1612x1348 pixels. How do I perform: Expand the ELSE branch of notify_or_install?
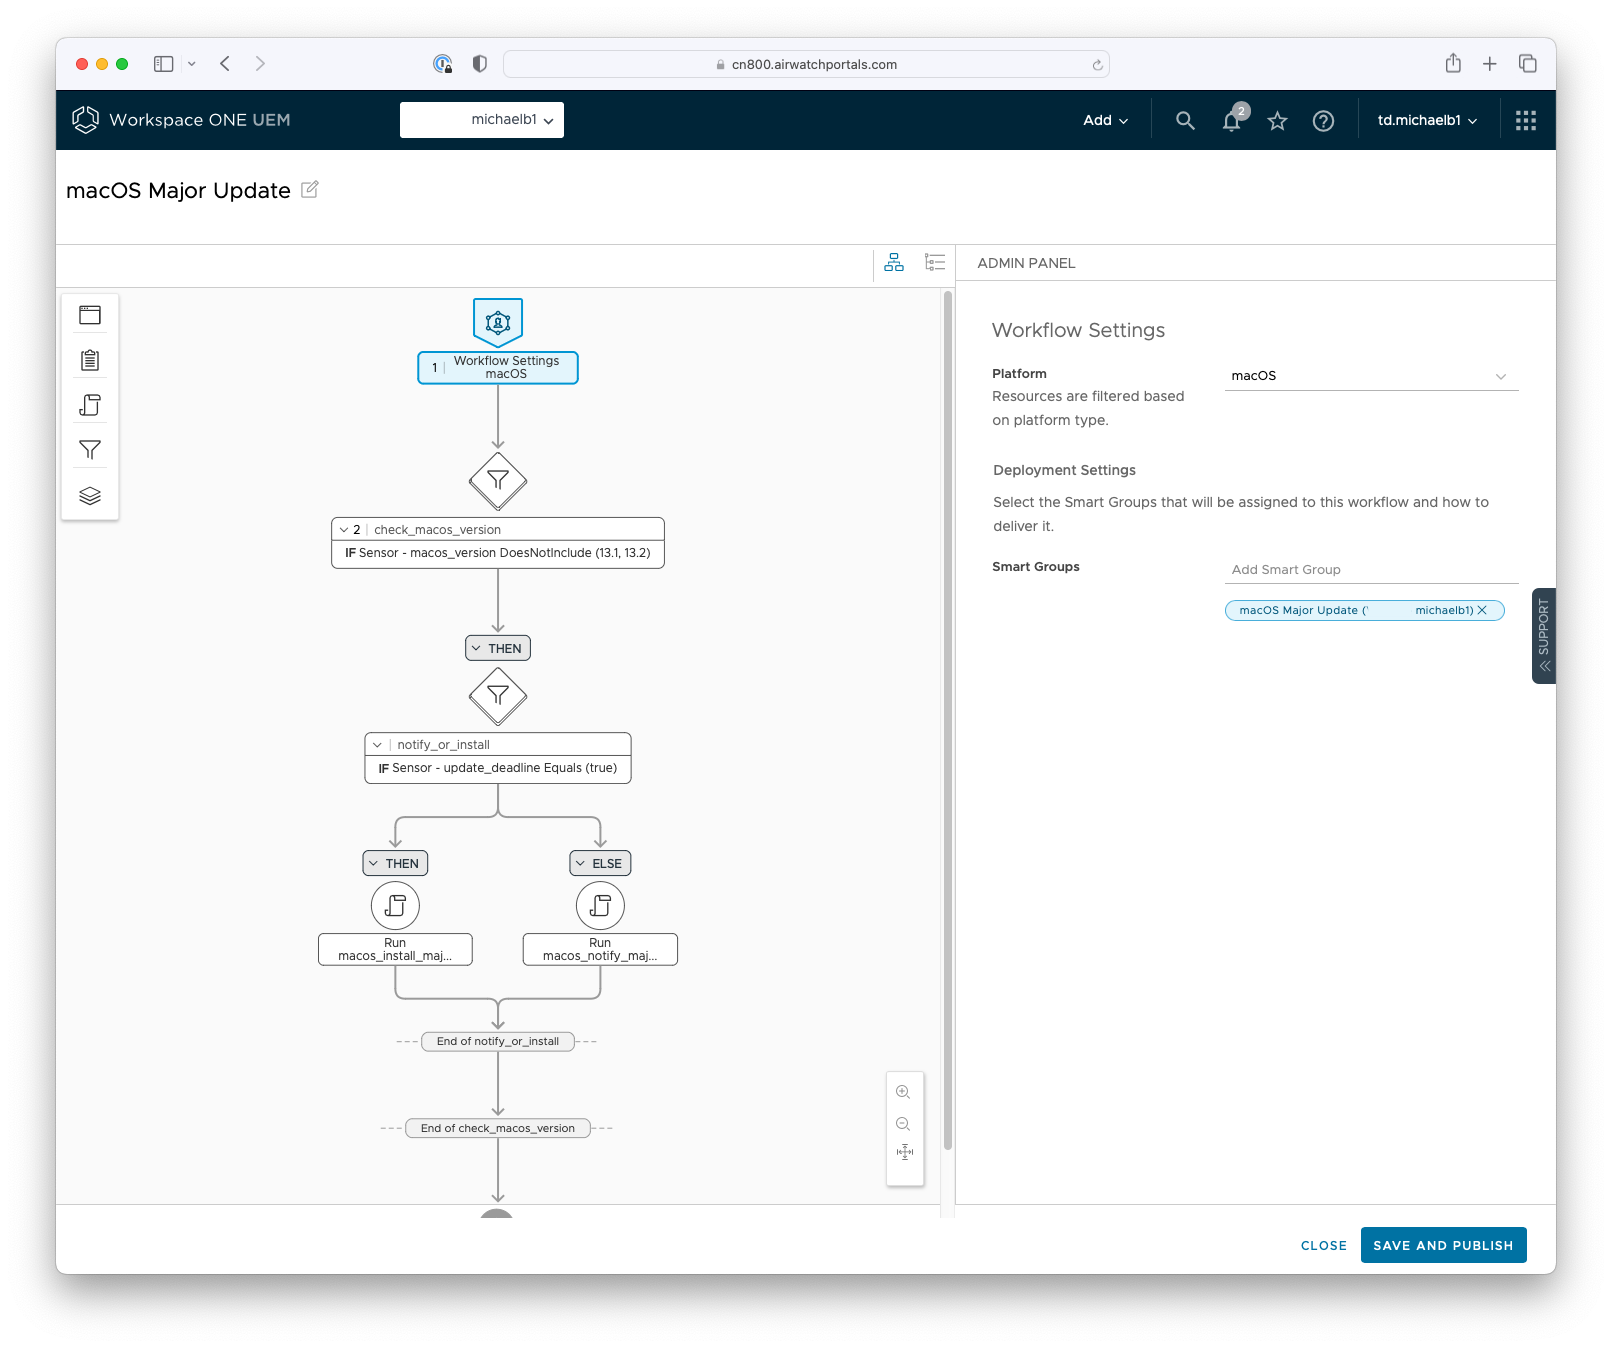point(580,862)
